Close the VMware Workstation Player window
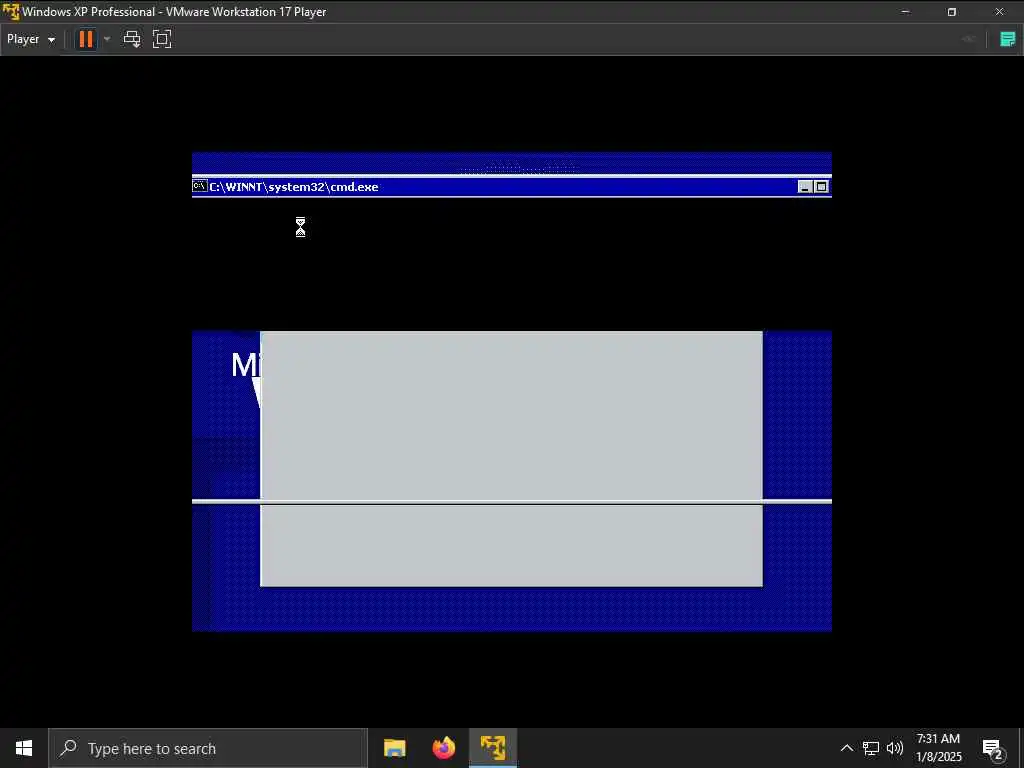The width and height of the screenshot is (1024, 768). (x=999, y=12)
